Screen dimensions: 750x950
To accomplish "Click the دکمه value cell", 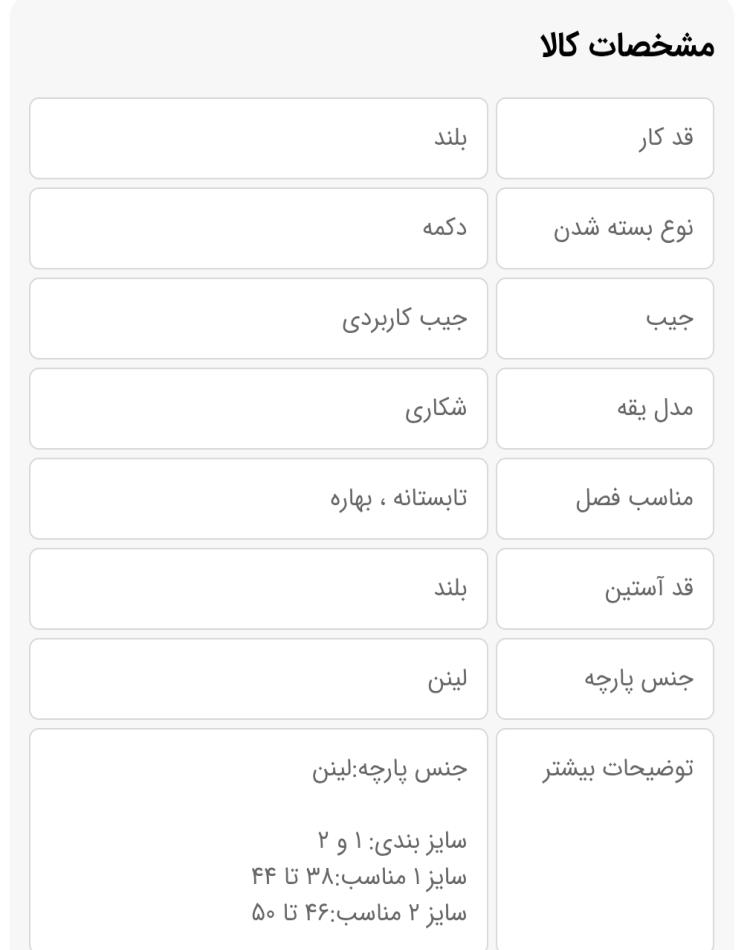I will pyautogui.click(x=258, y=228).
